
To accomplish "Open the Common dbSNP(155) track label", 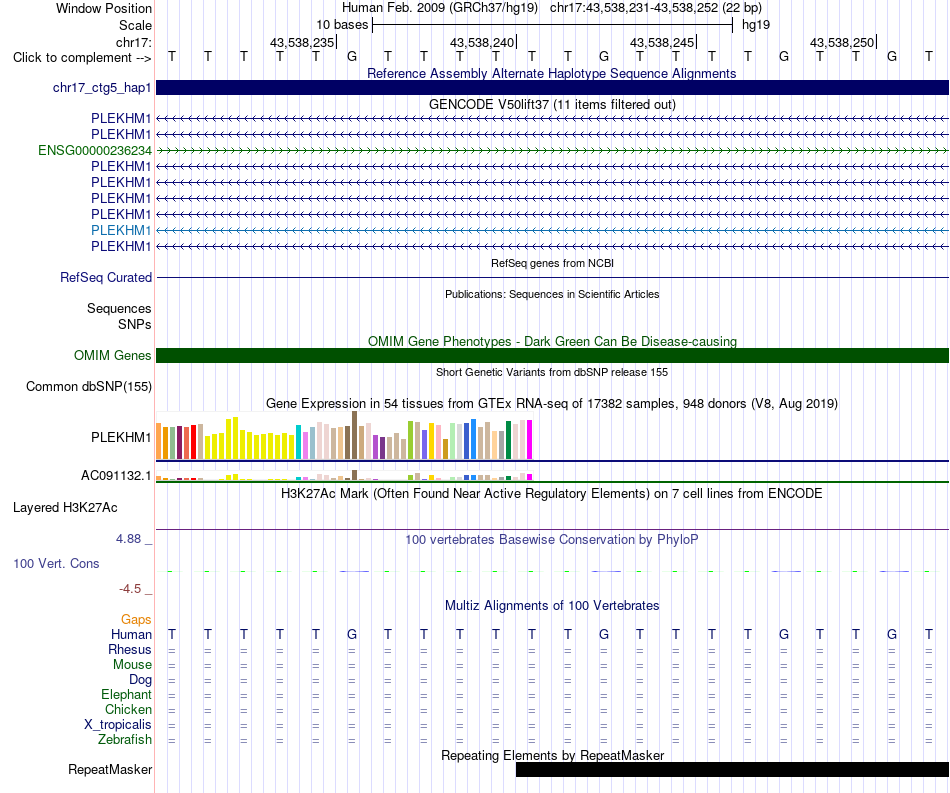I will 89,387.
